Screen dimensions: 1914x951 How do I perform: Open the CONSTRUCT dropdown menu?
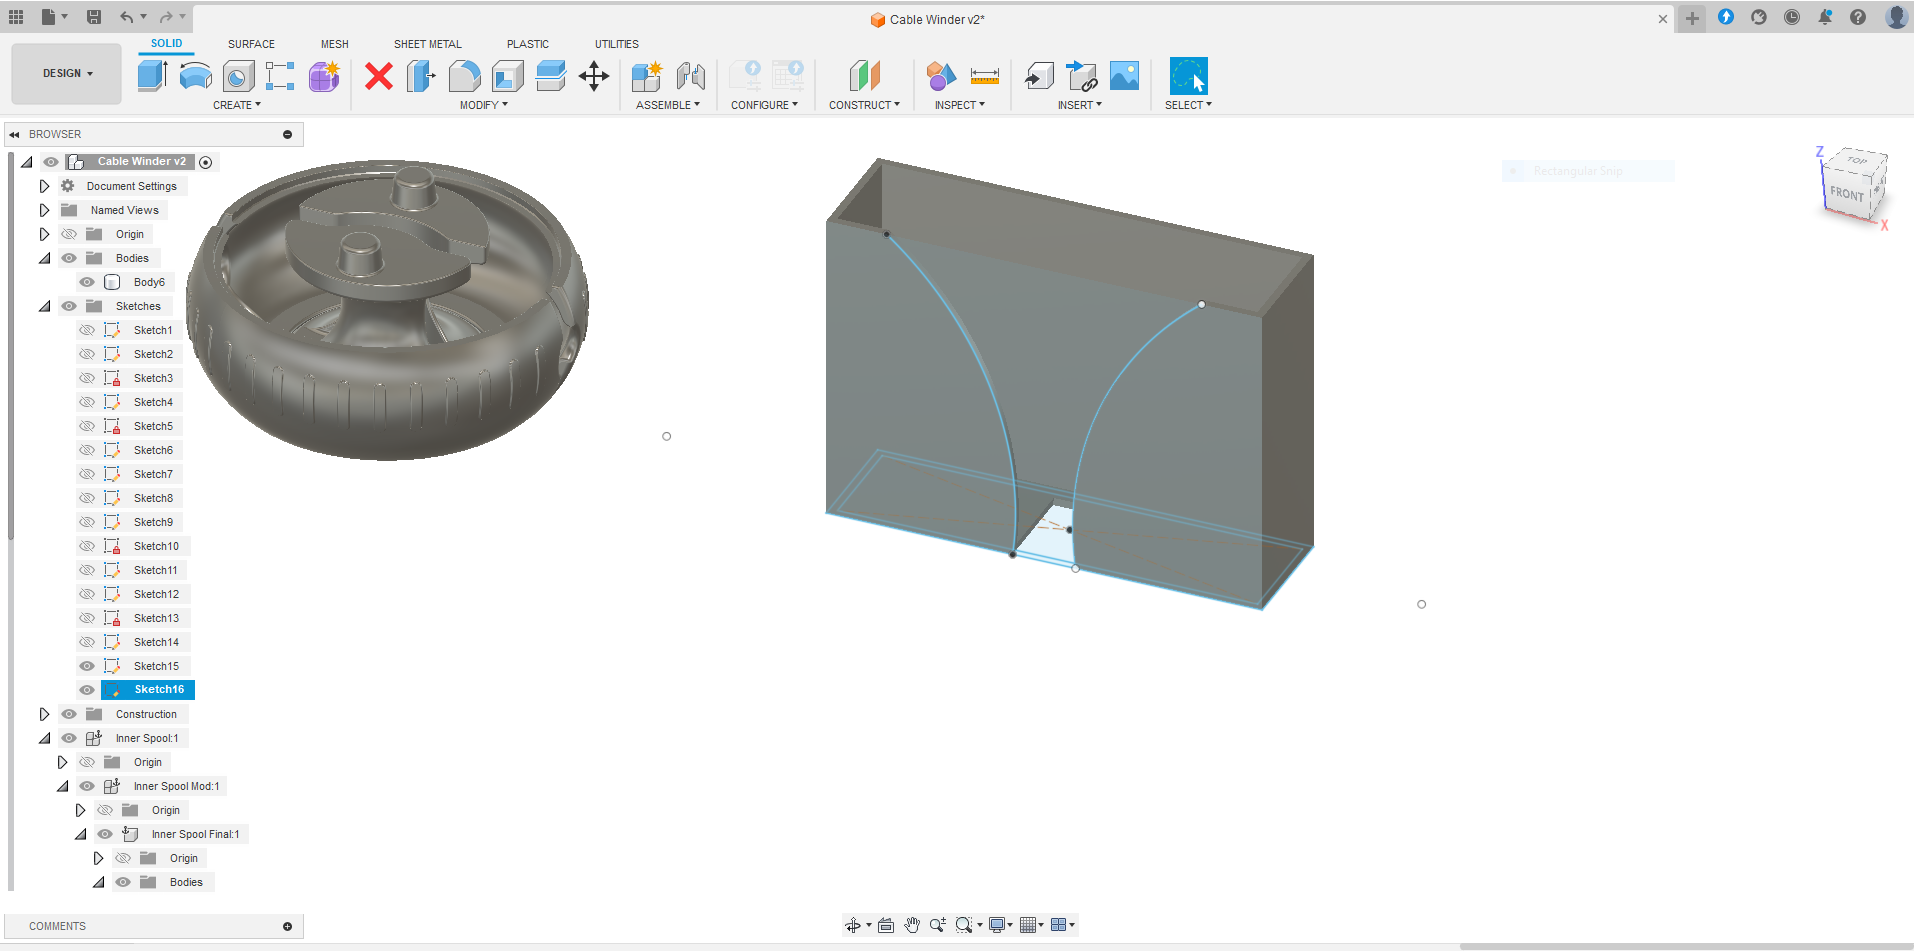pyautogui.click(x=864, y=105)
